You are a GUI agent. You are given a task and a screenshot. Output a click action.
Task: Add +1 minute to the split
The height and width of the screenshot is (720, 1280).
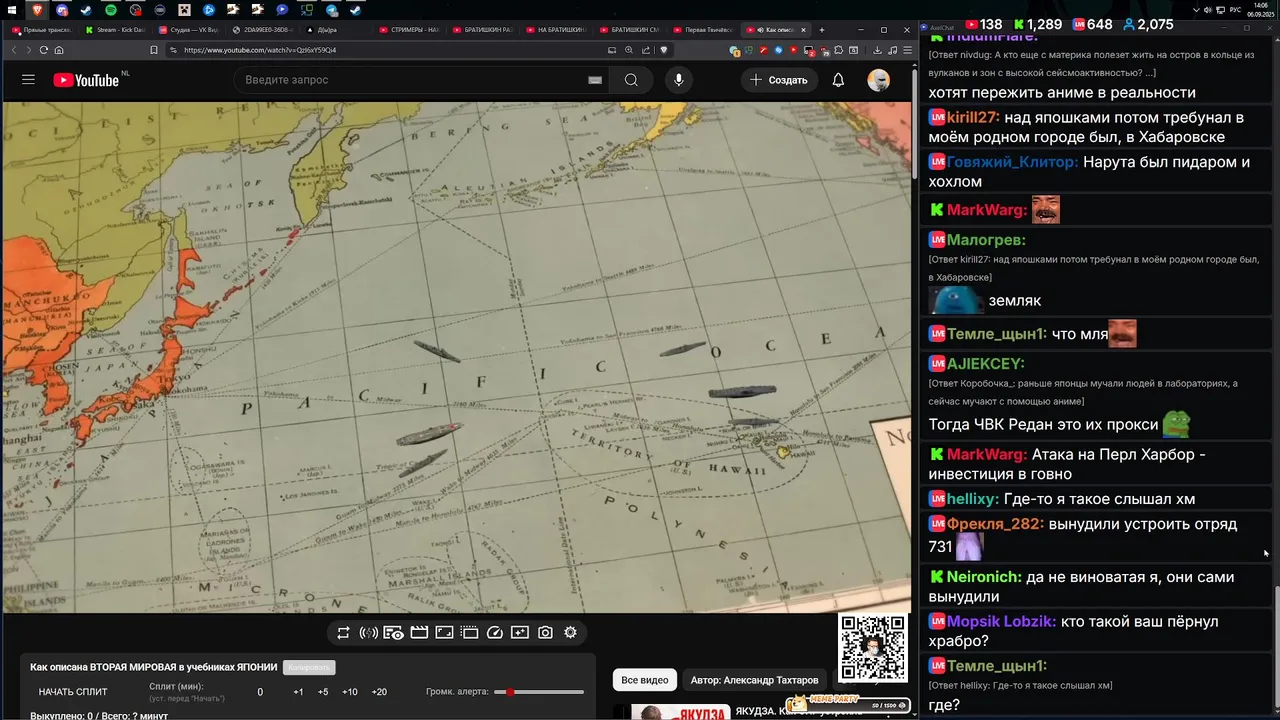coord(298,692)
